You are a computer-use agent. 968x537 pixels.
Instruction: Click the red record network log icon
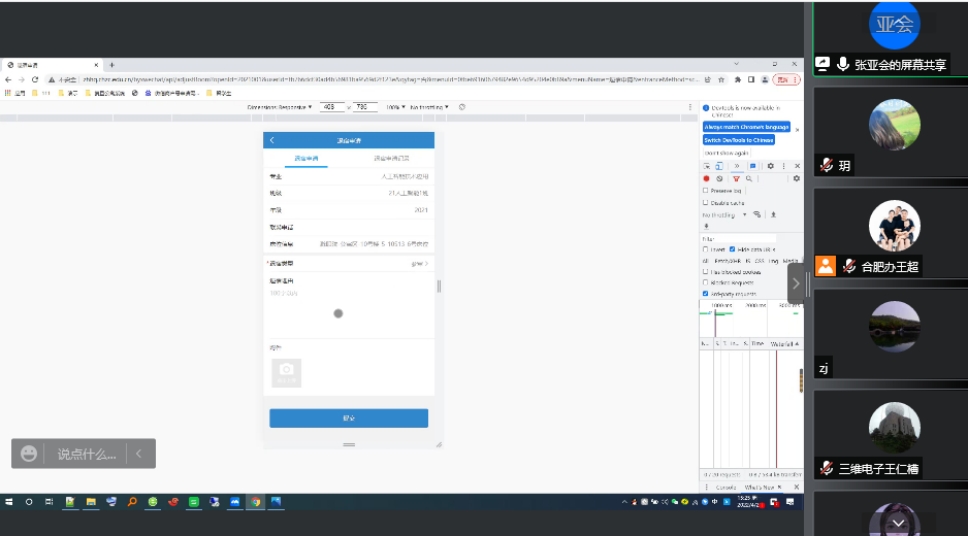pyautogui.click(x=706, y=179)
